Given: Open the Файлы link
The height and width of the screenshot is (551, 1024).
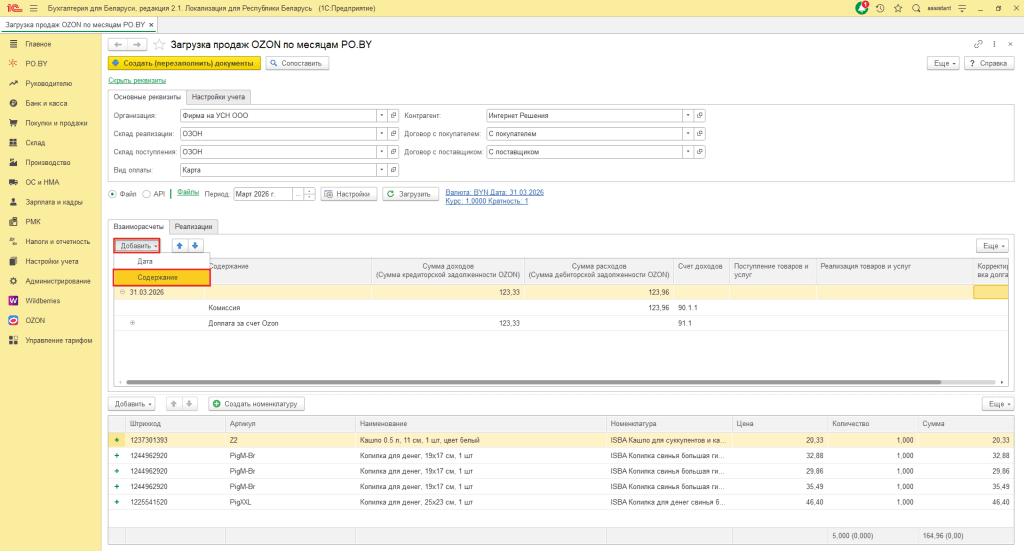Looking at the screenshot, I should coord(188,193).
